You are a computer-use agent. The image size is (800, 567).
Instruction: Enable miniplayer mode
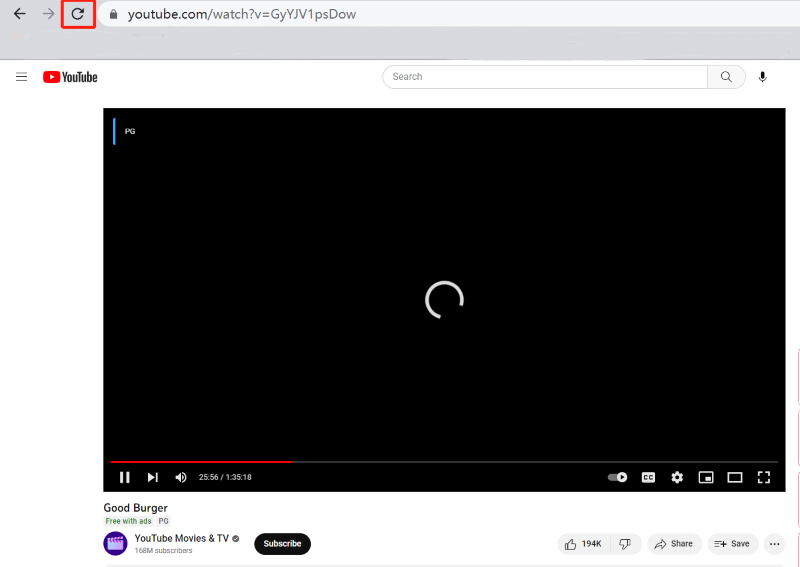pos(706,477)
